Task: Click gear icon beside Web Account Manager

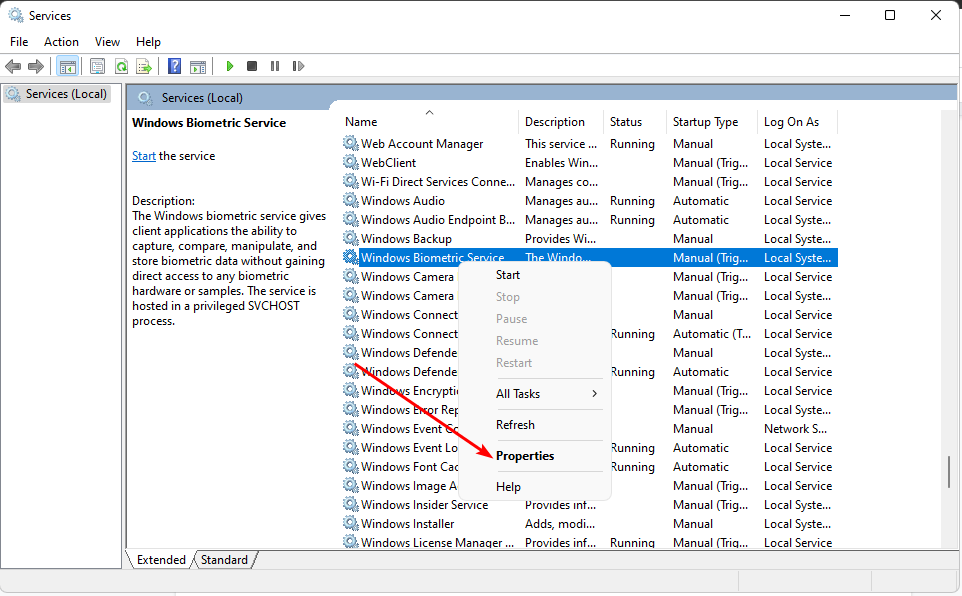Action: click(350, 144)
